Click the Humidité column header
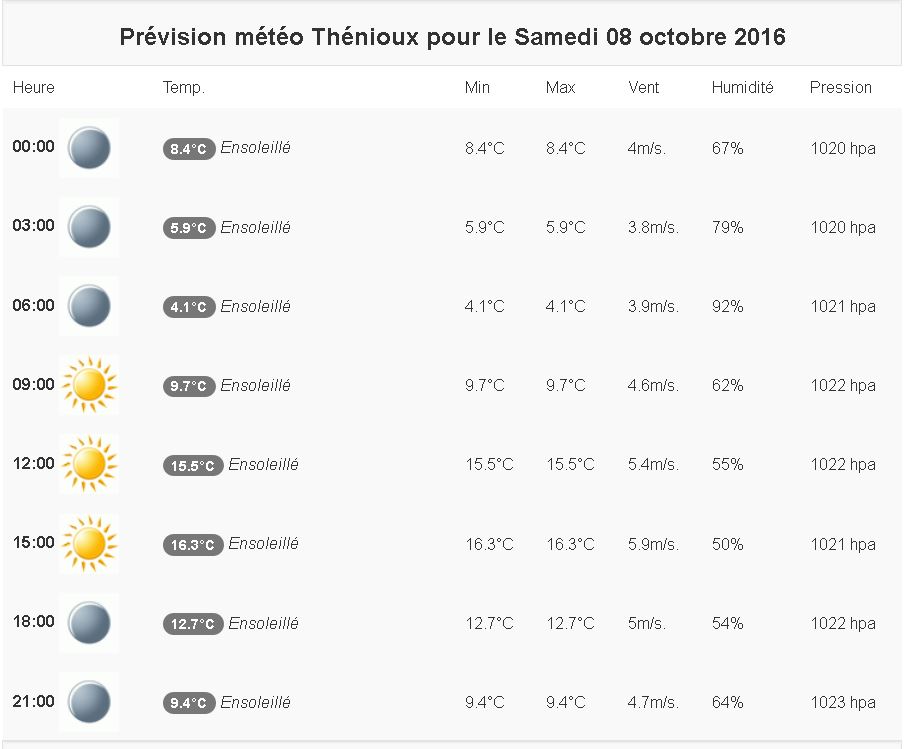This screenshot has height=749, width=904. point(742,88)
